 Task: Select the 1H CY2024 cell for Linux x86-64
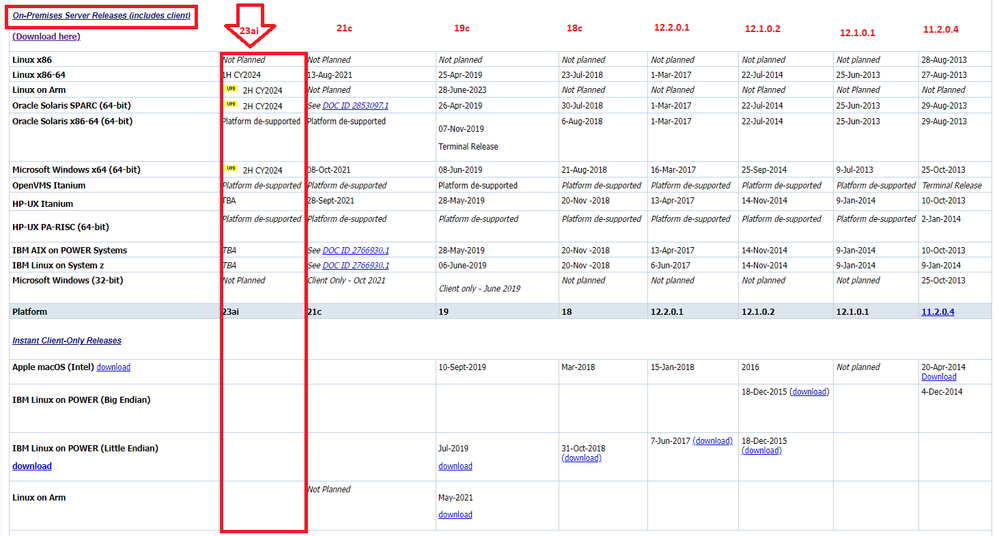pos(241,75)
